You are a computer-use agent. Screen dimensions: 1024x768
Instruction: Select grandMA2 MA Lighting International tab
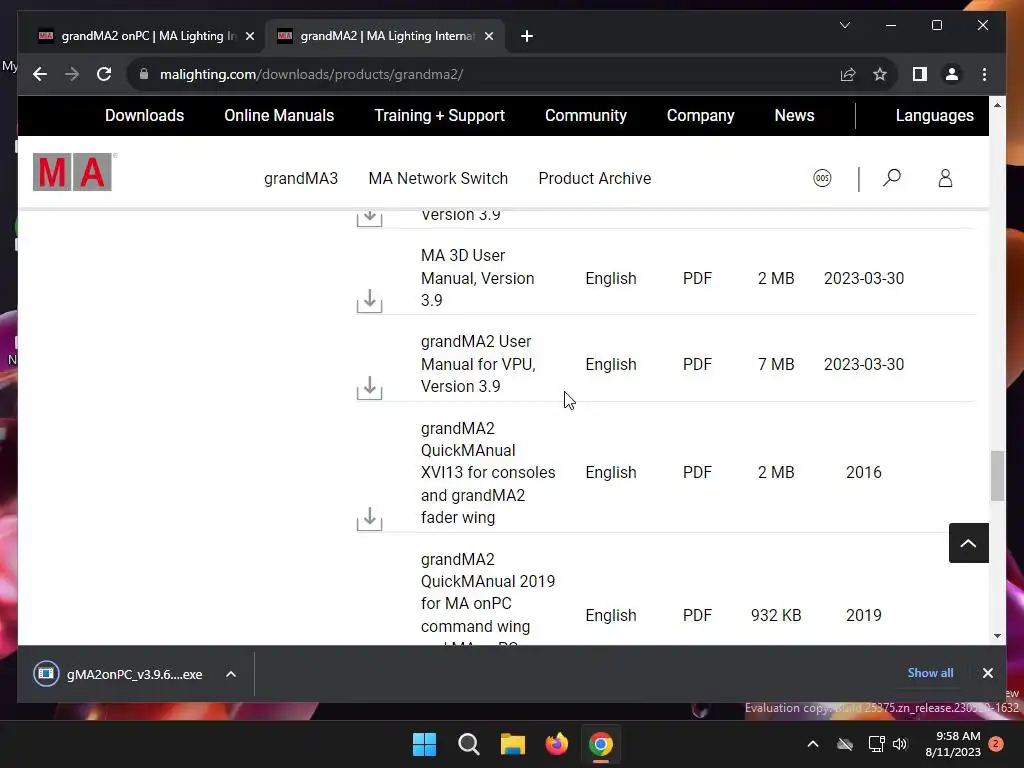pos(385,36)
